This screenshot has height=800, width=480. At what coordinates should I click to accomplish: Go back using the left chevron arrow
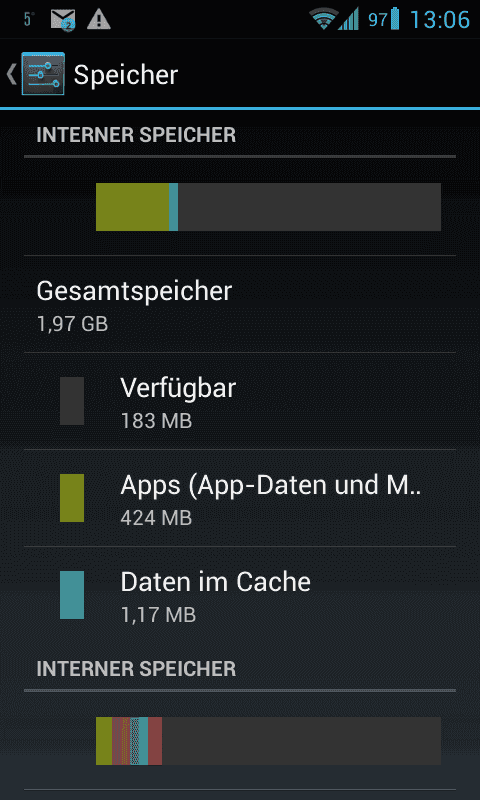click(x=11, y=74)
